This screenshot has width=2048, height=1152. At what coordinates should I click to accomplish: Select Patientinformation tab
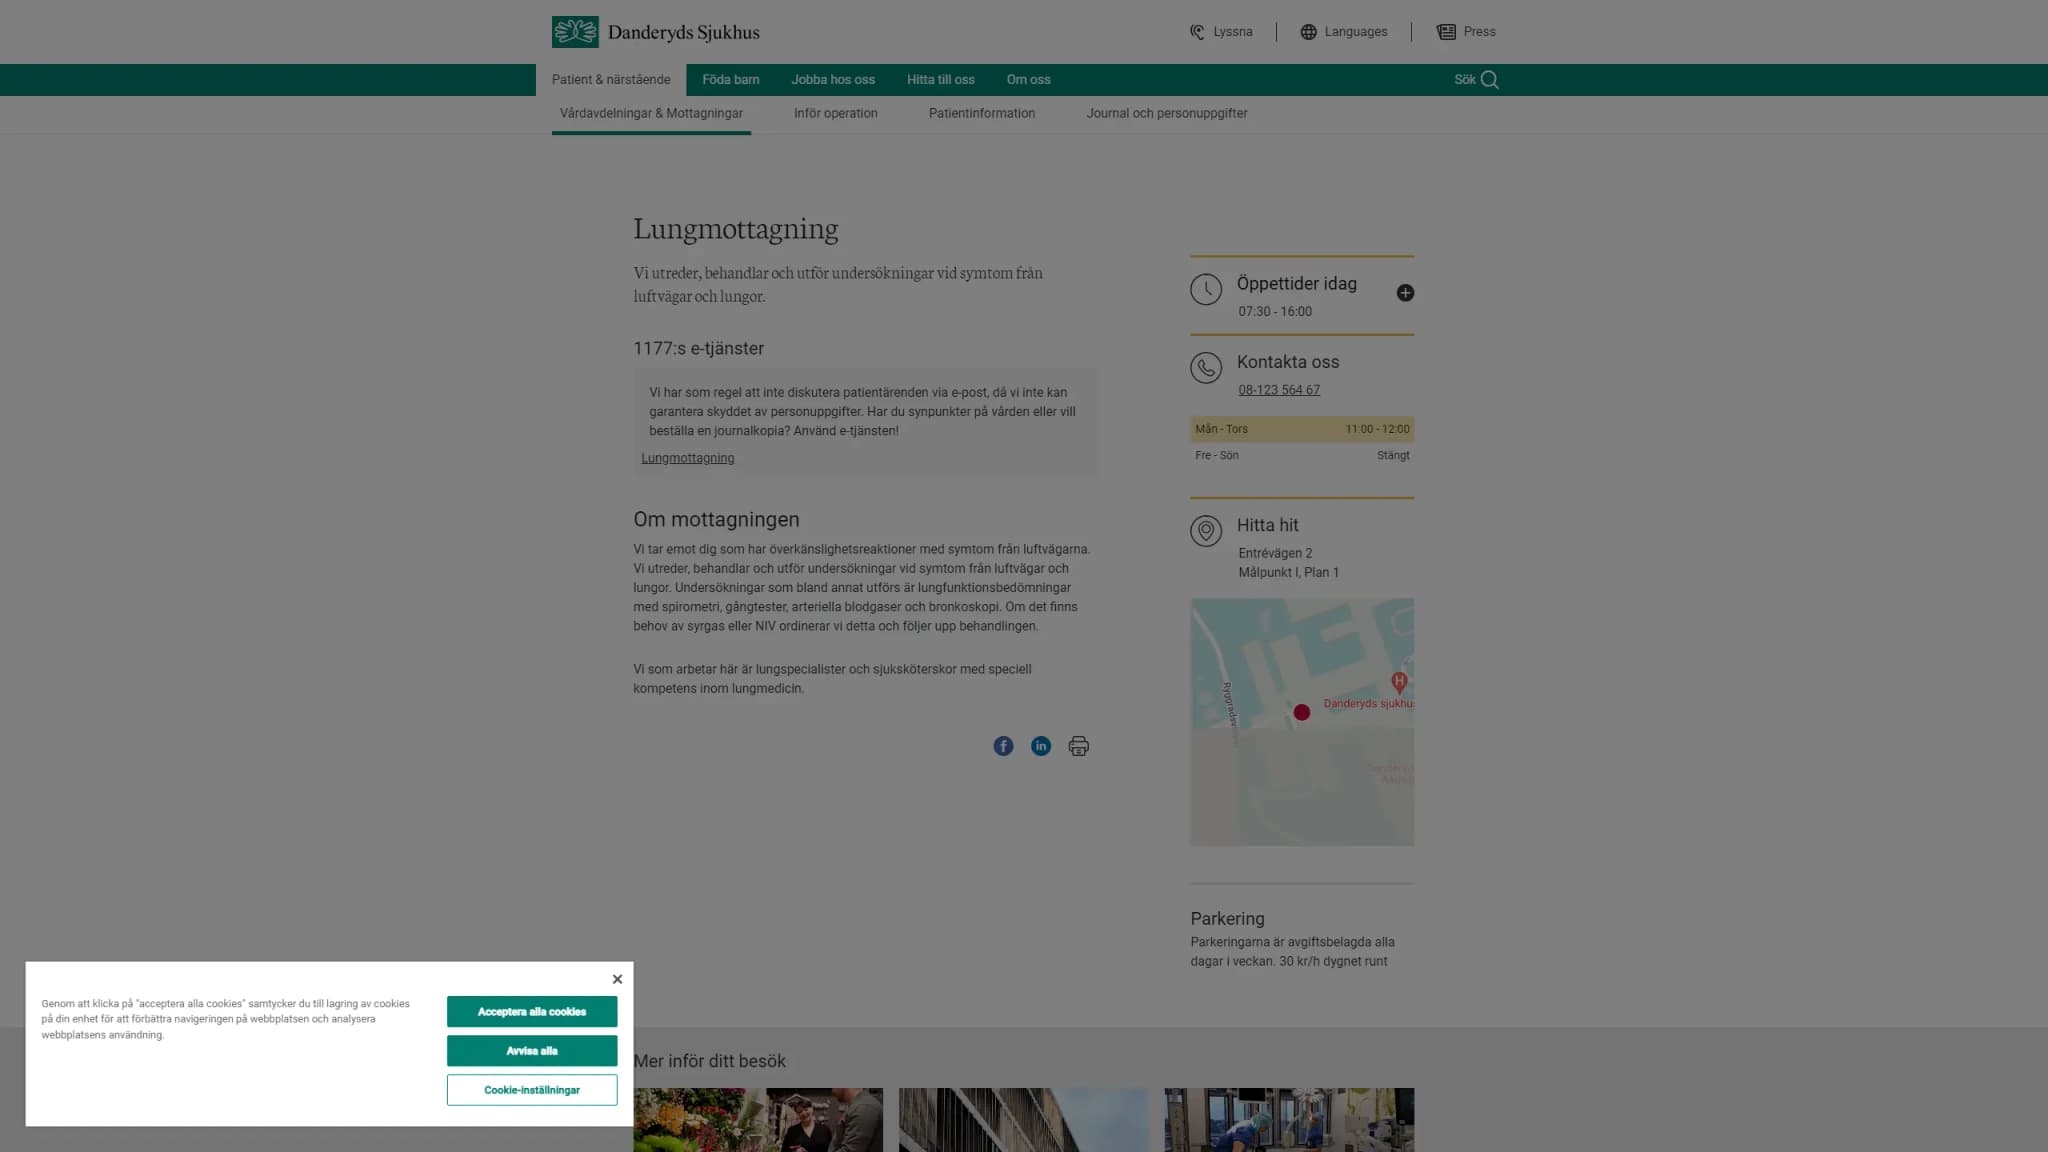982,114
